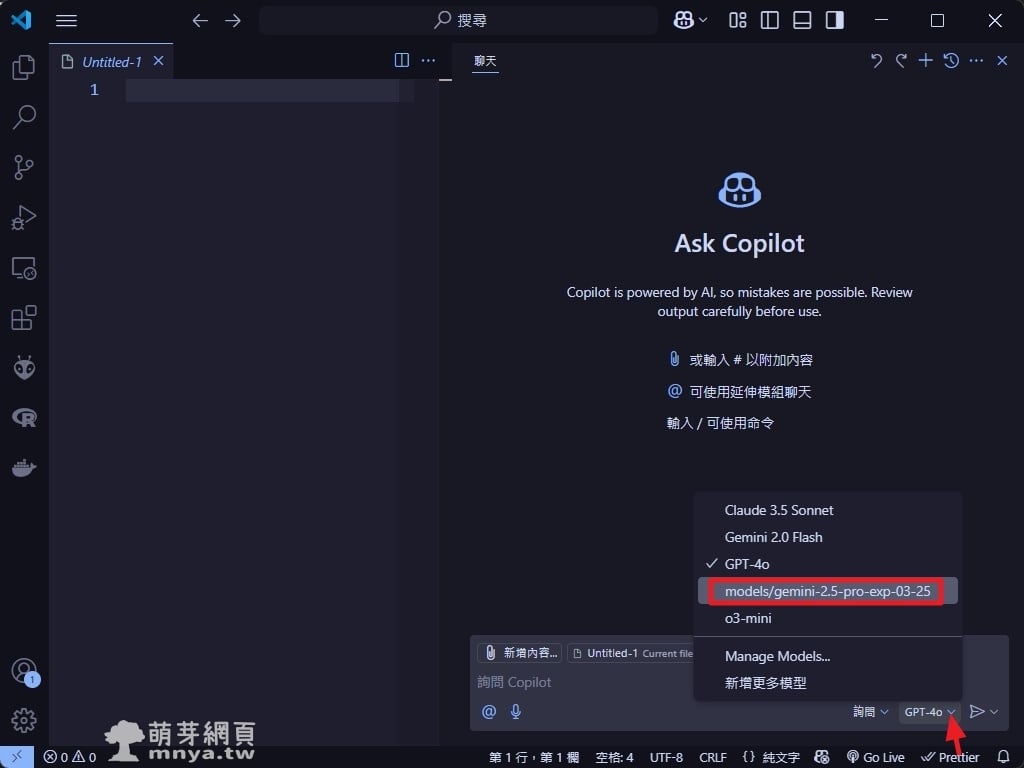Click the 新增內容 attach context button
Image resolution: width=1024 pixels, height=768 pixels.
(520, 653)
